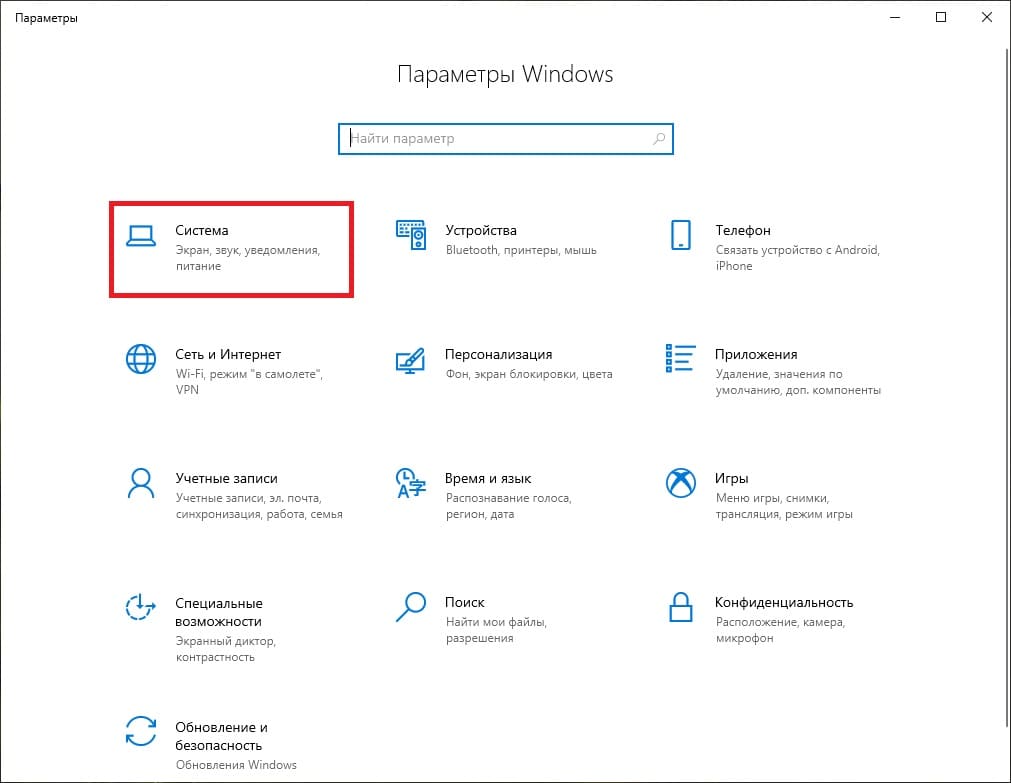Open the 'Время и язык' title
This screenshot has width=1011, height=783.
[487, 479]
